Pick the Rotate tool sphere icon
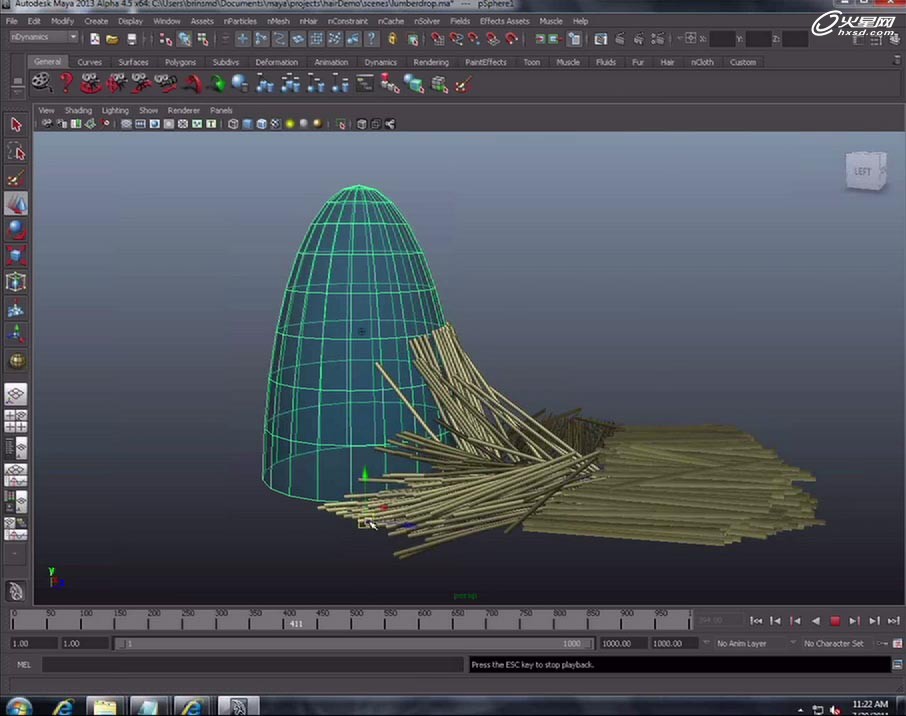The width and height of the screenshot is (906, 716). 16,229
